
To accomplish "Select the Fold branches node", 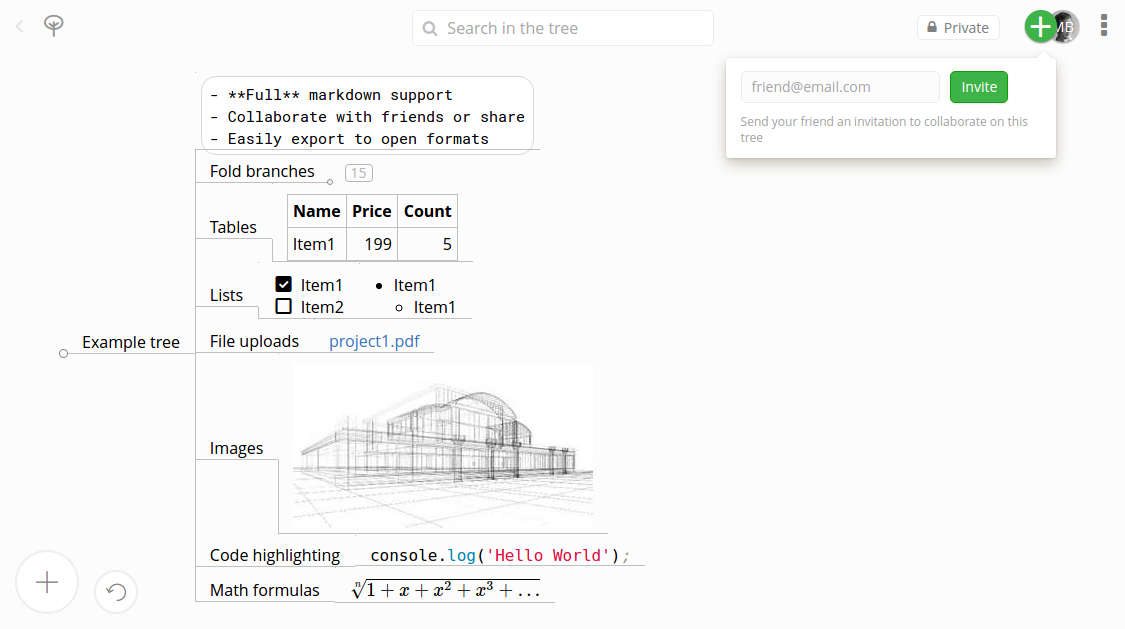I will tap(262, 171).
